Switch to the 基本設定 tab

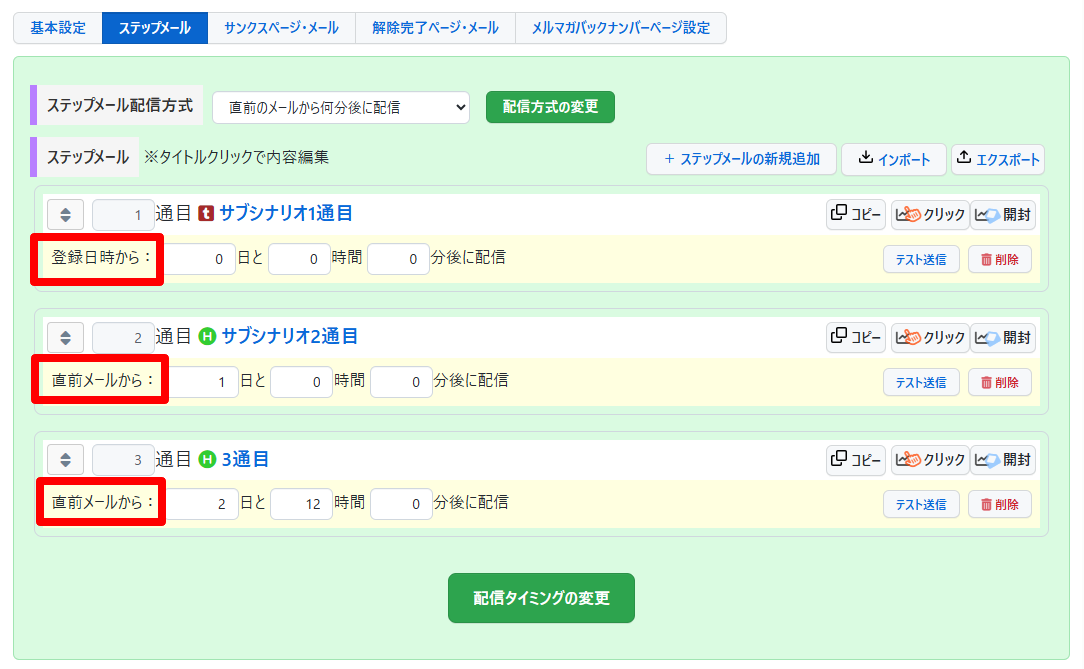coord(58,28)
